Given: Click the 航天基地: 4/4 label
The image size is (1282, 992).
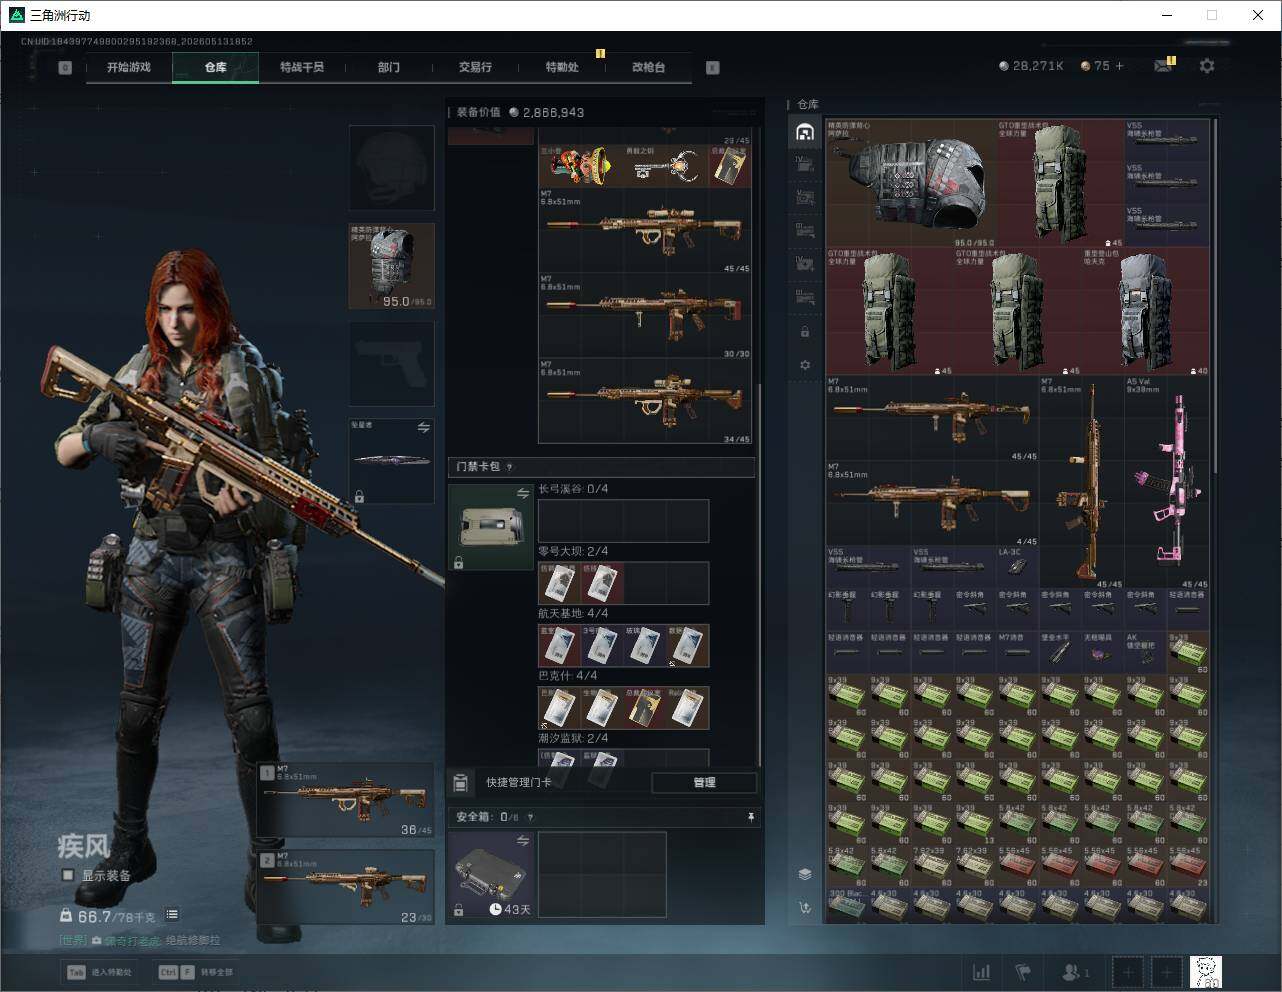Looking at the screenshot, I should coord(573,613).
